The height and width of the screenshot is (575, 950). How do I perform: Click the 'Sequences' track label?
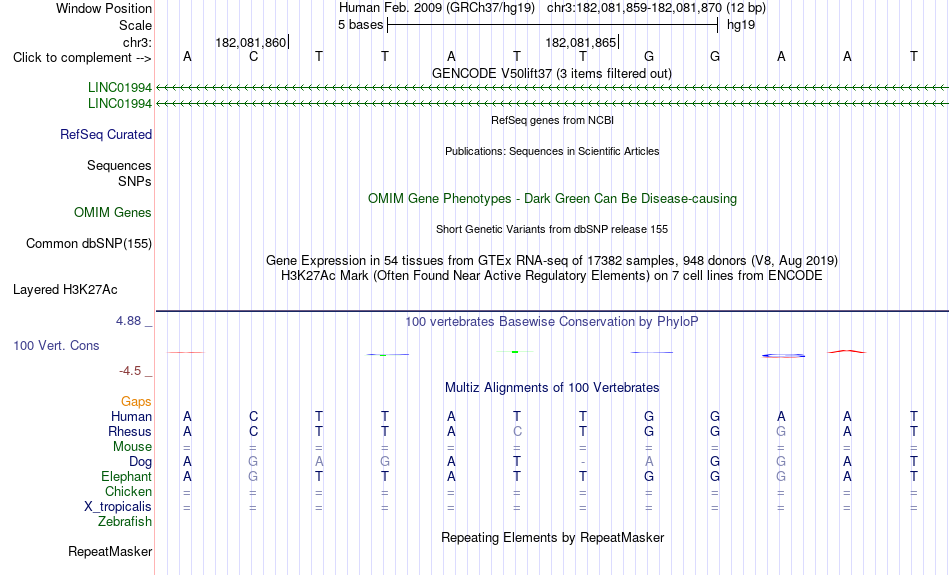point(119,165)
